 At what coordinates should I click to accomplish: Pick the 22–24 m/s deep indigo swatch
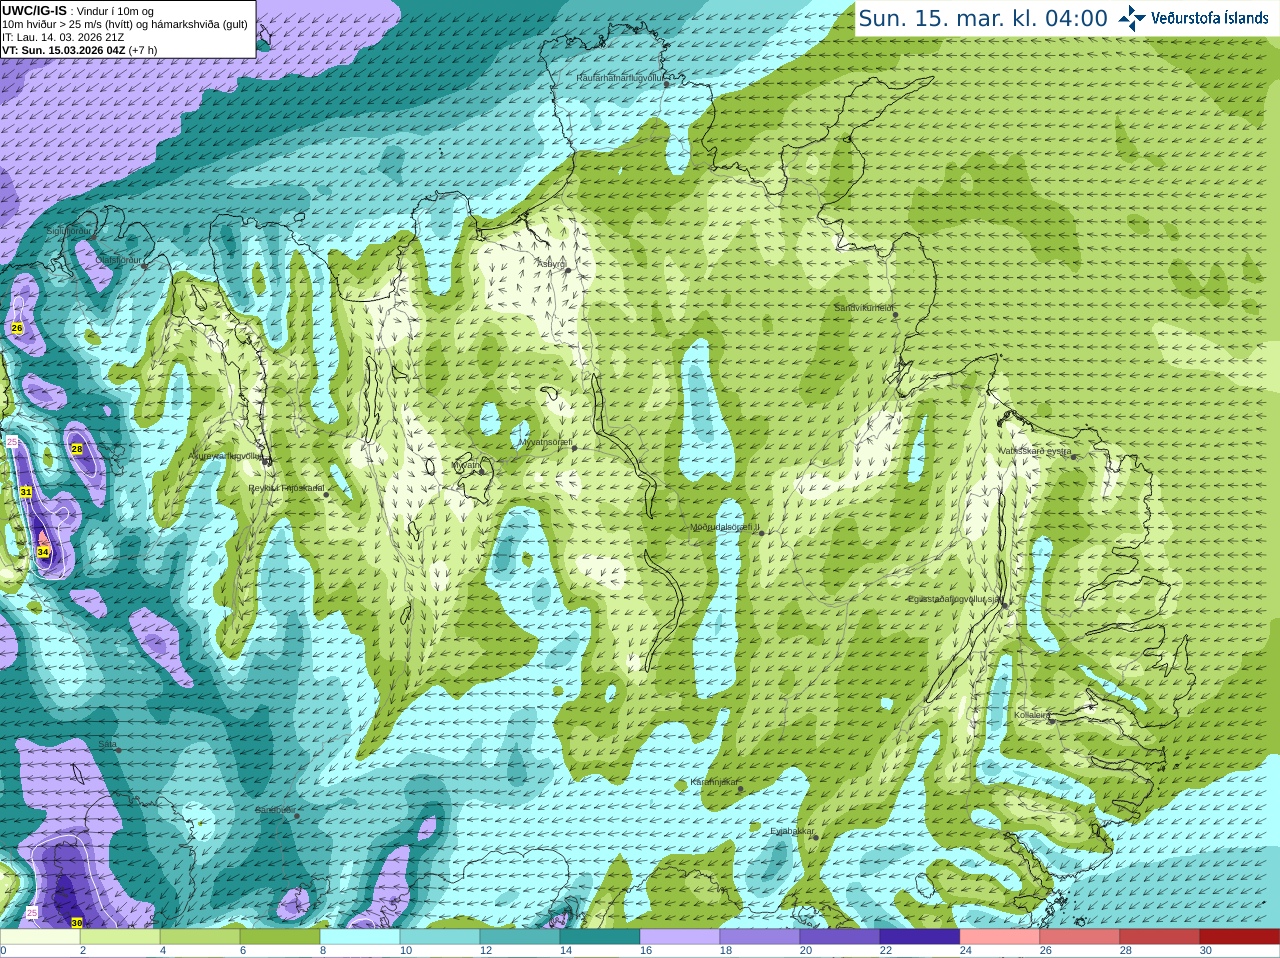click(x=920, y=937)
